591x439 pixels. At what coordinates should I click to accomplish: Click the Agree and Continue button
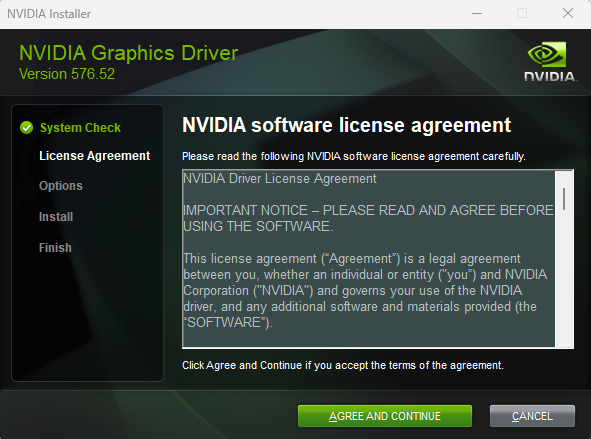pyautogui.click(x=384, y=416)
